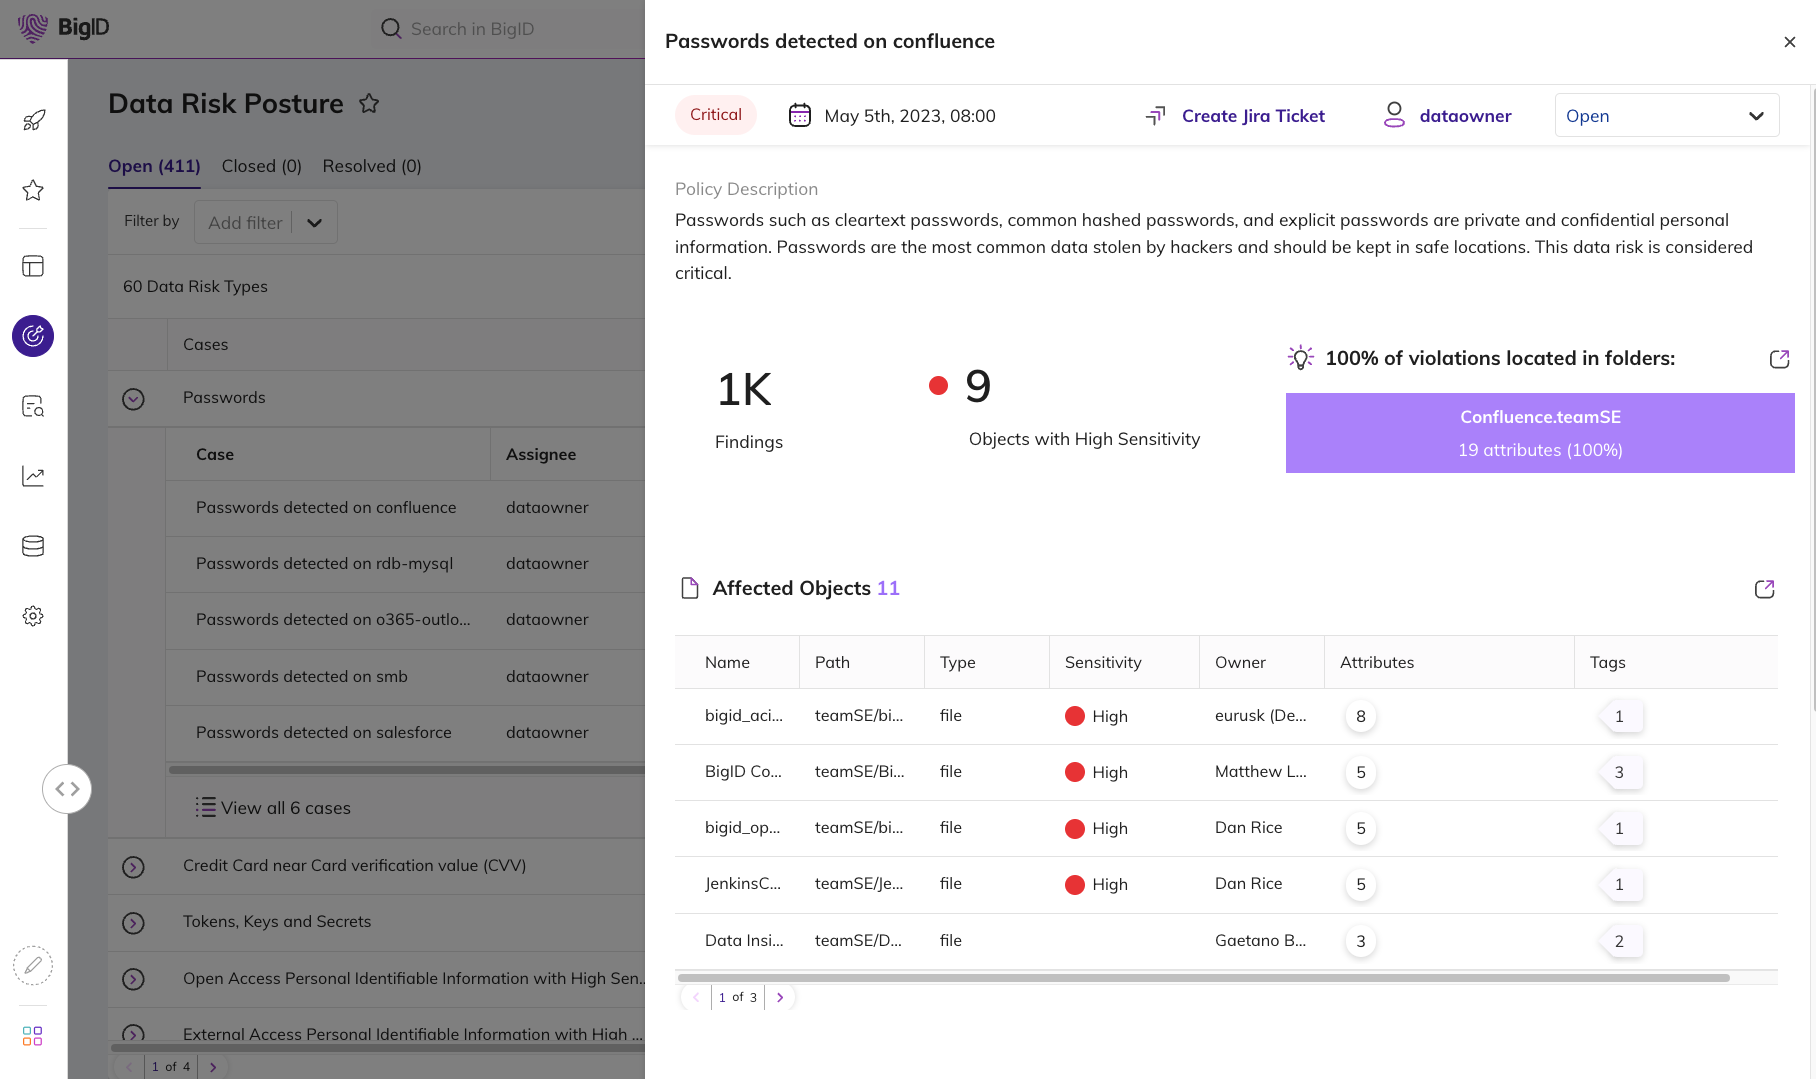Click the list icon beside View all cases
This screenshot has width=1816, height=1079.
coord(206,807)
